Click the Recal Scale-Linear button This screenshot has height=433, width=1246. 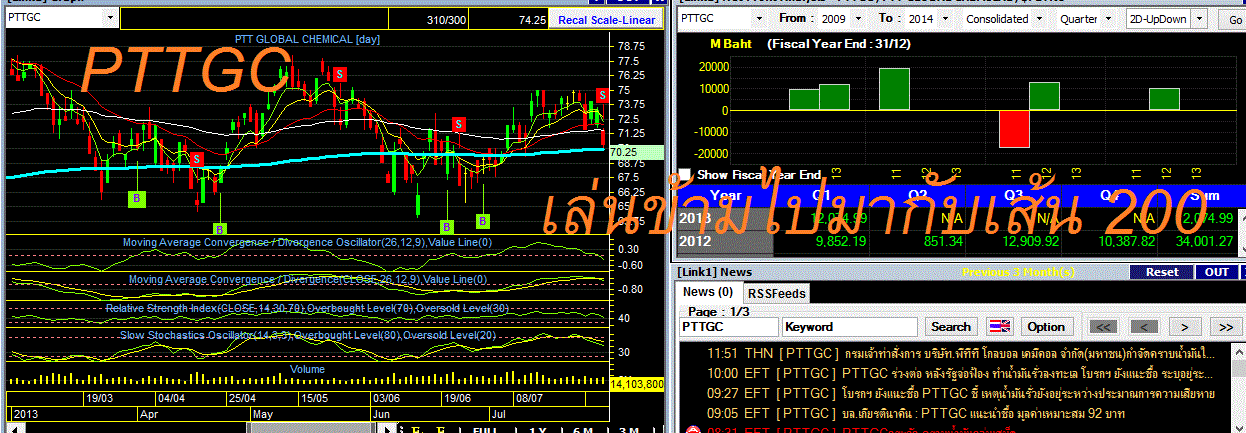coord(607,19)
